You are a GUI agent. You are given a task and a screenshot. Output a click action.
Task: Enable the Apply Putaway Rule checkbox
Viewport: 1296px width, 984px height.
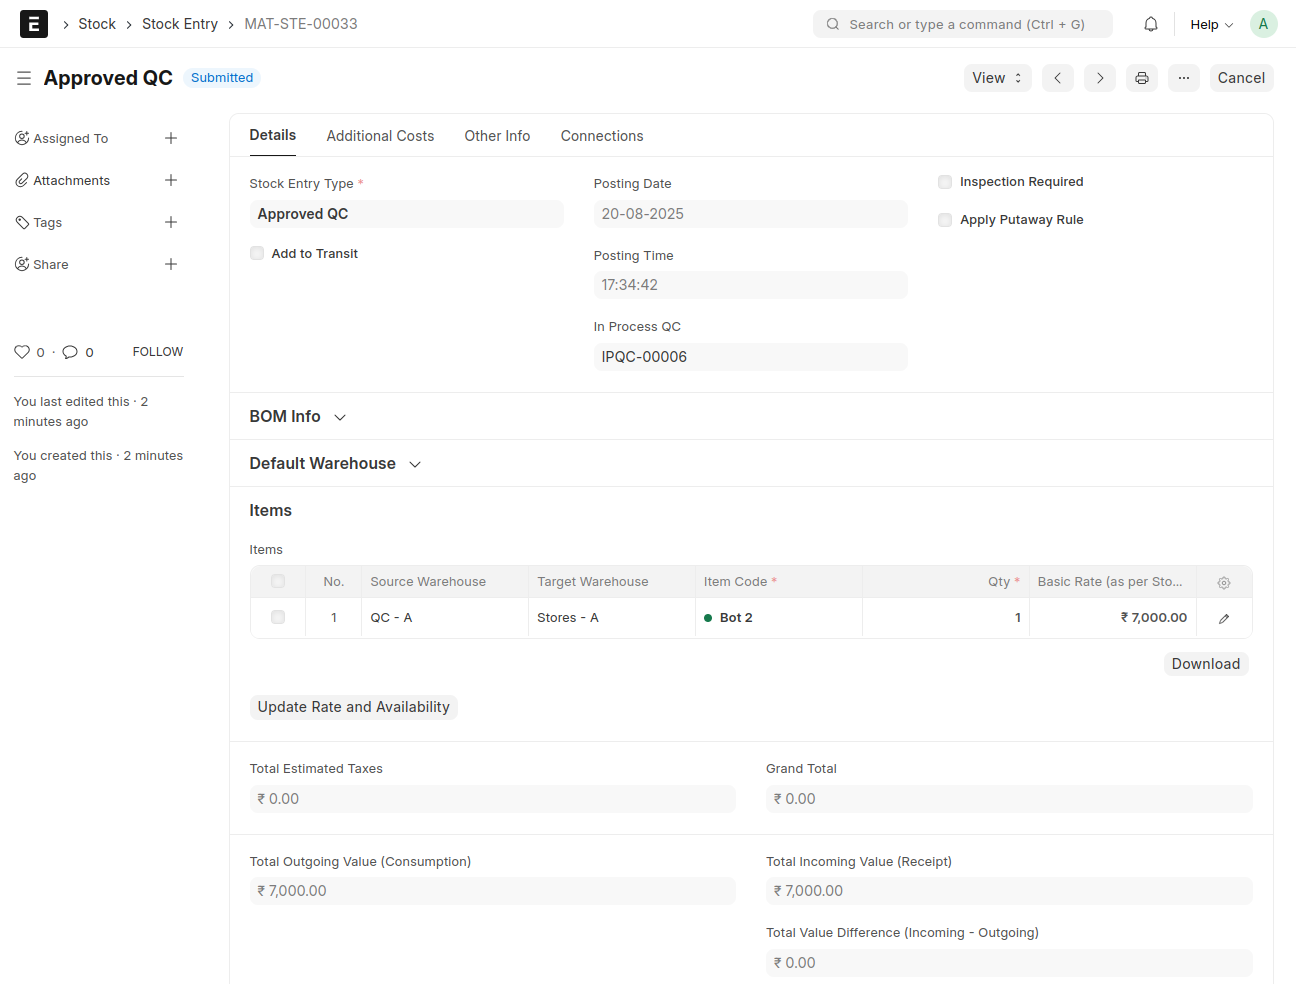[945, 220]
